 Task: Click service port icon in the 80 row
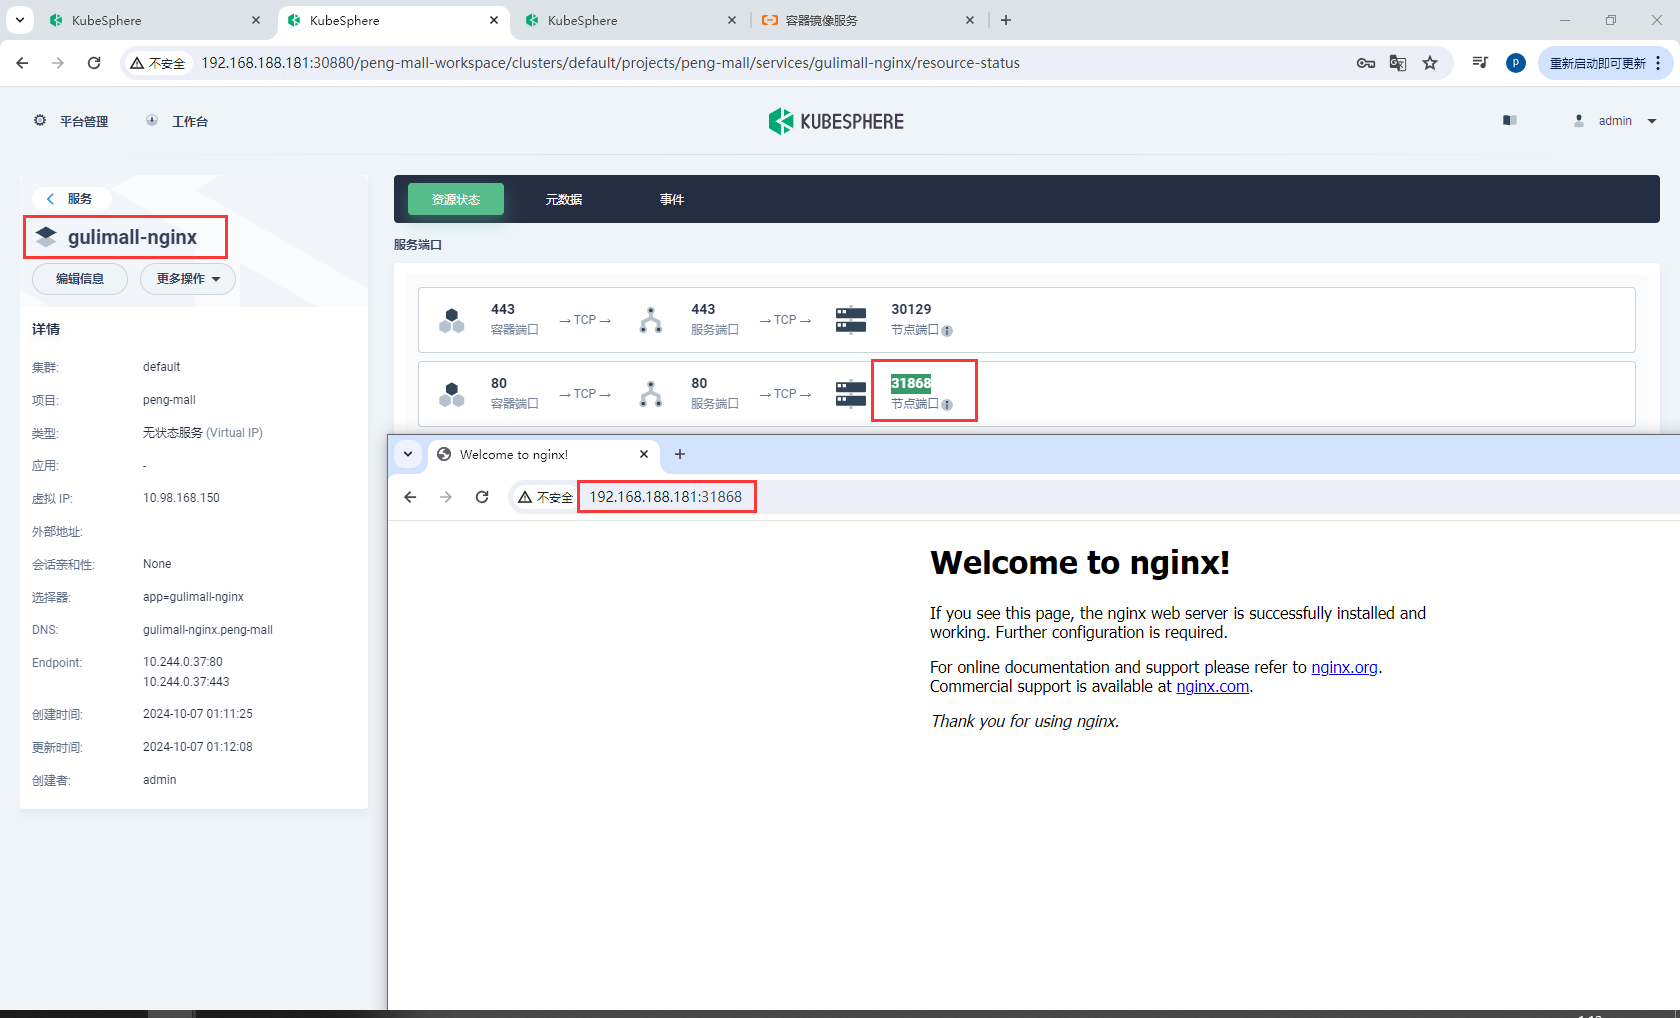pos(651,394)
